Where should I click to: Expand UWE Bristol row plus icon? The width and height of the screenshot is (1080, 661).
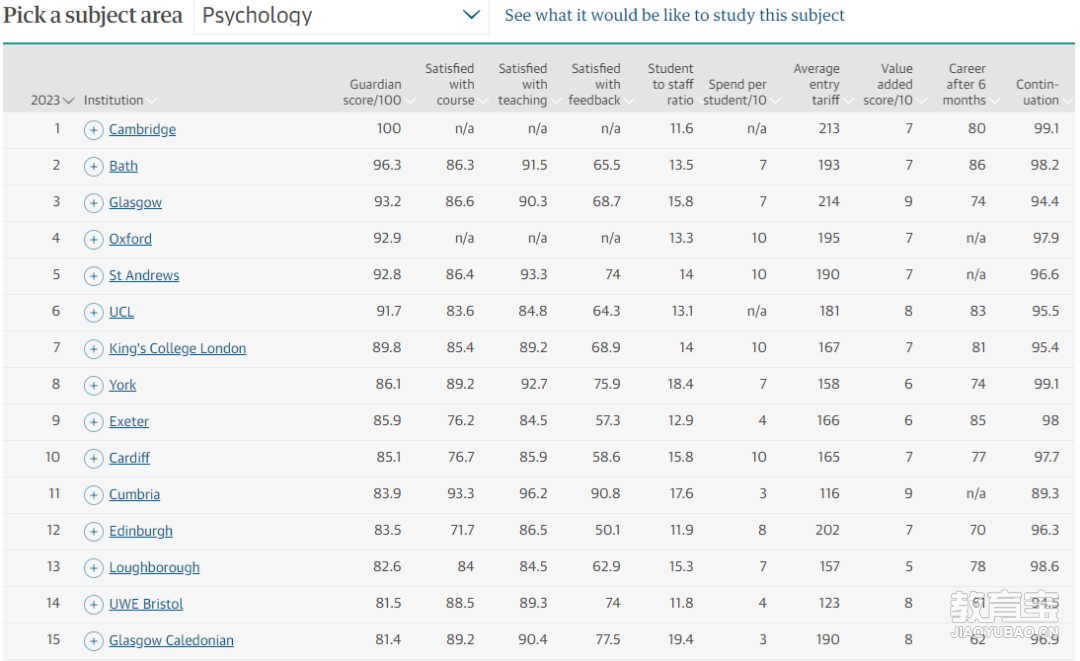pos(94,604)
